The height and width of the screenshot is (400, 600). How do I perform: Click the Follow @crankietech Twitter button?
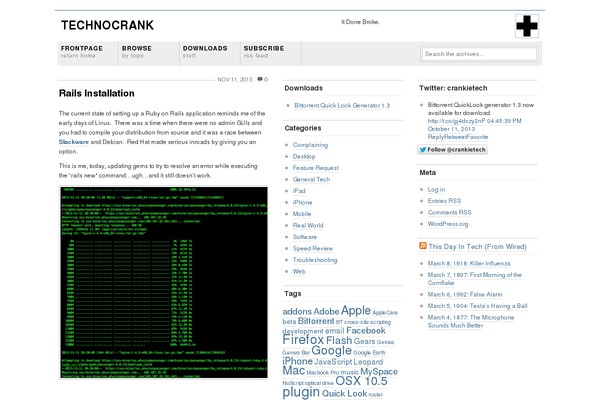click(452, 150)
